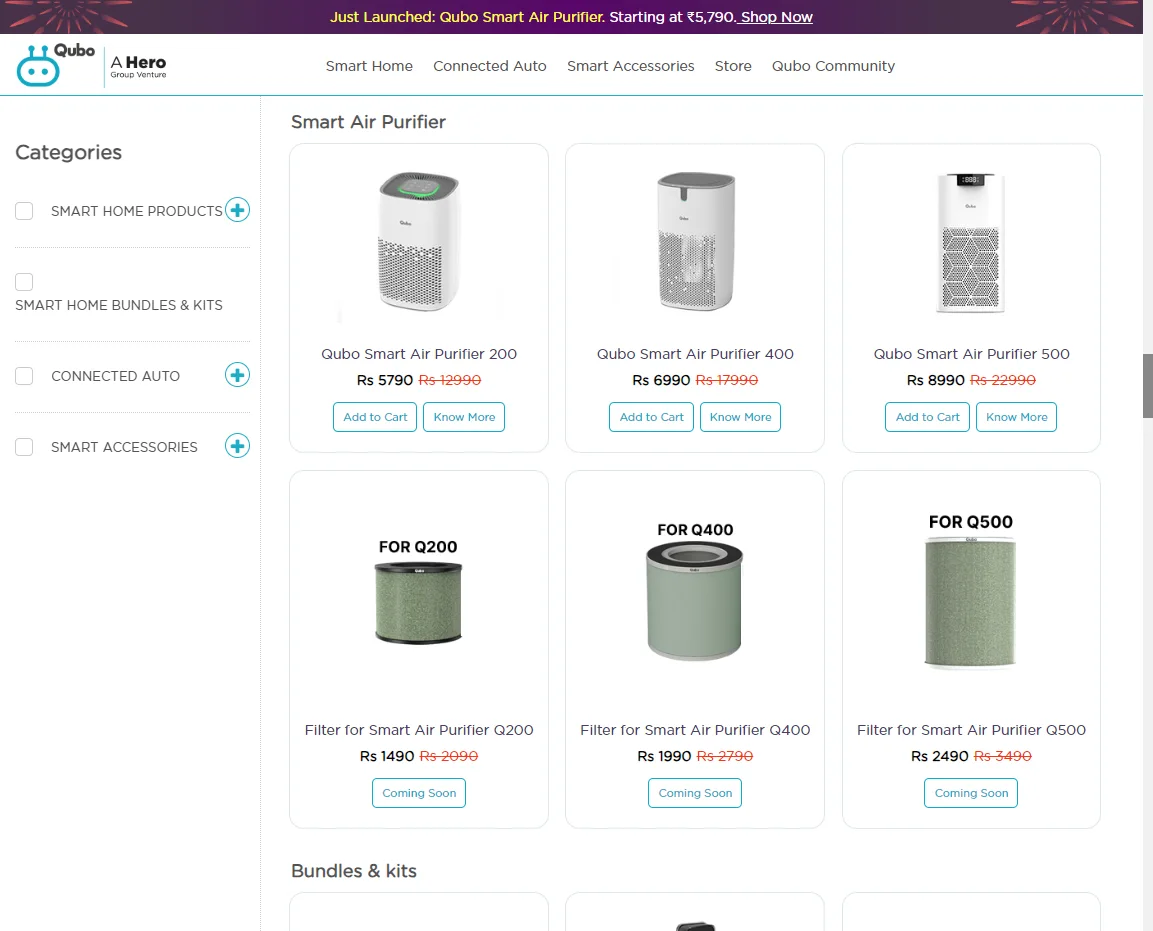Click Filter for Smart Air Purifier Q400 title
The width and height of the screenshot is (1153, 931).
click(x=695, y=730)
